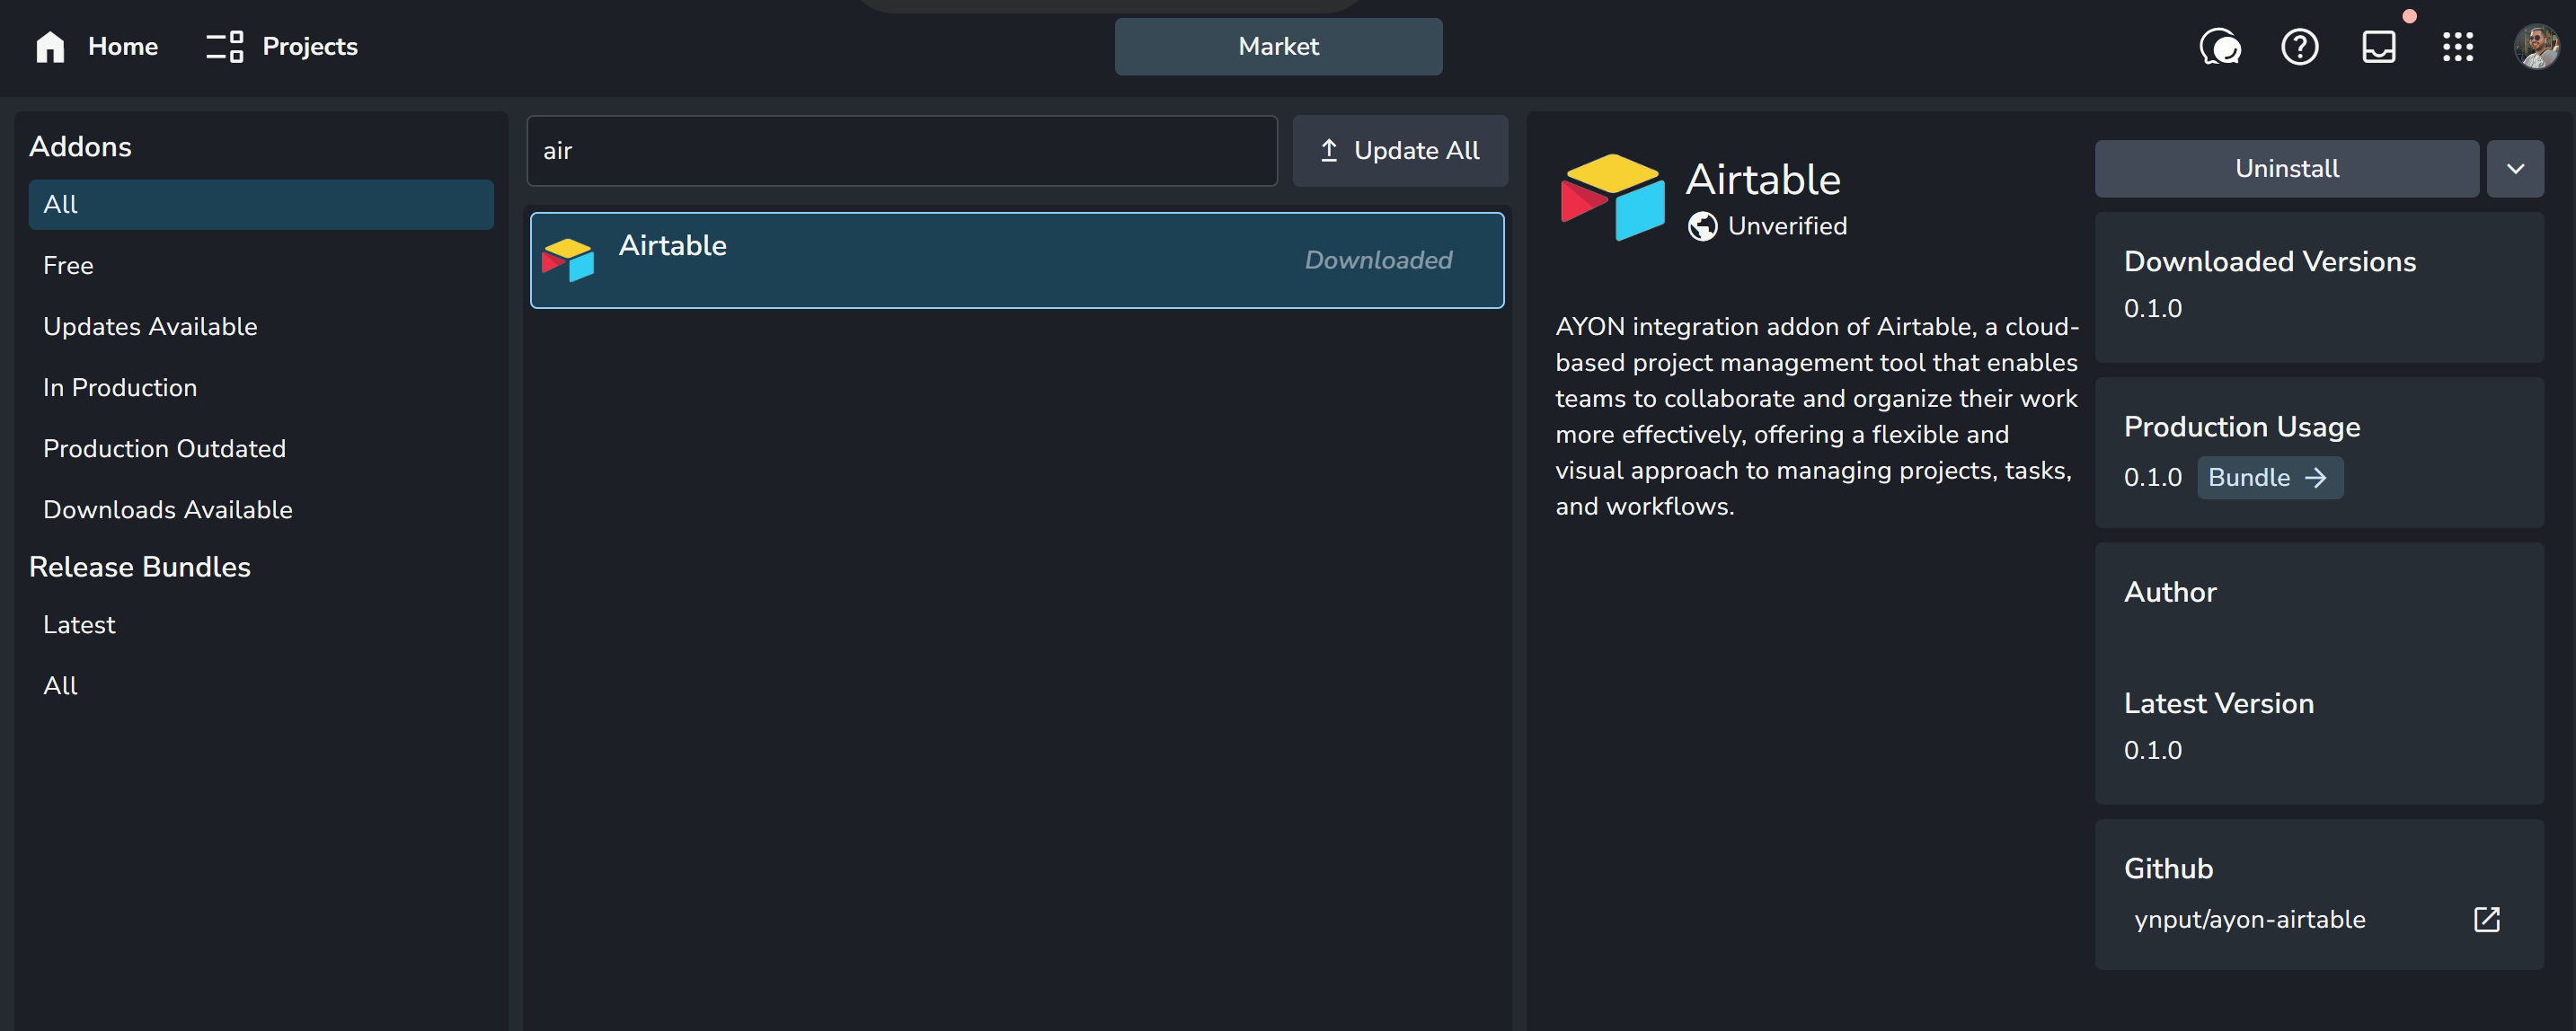Open the app grid menu icon
The image size is (2576, 1031).
(2458, 47)
